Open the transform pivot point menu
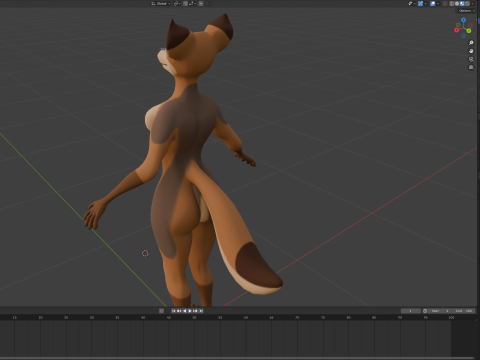 coord(177,3)
